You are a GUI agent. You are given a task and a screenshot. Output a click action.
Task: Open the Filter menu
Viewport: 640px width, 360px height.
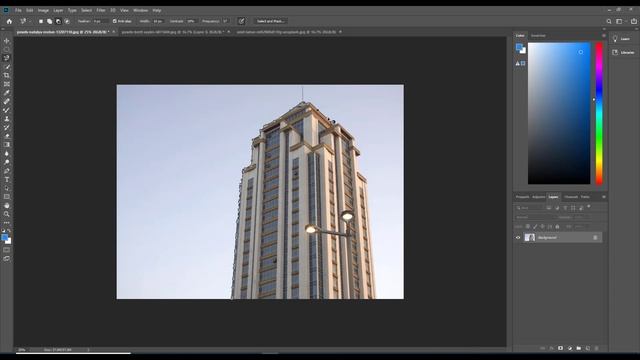click(101, 10)
